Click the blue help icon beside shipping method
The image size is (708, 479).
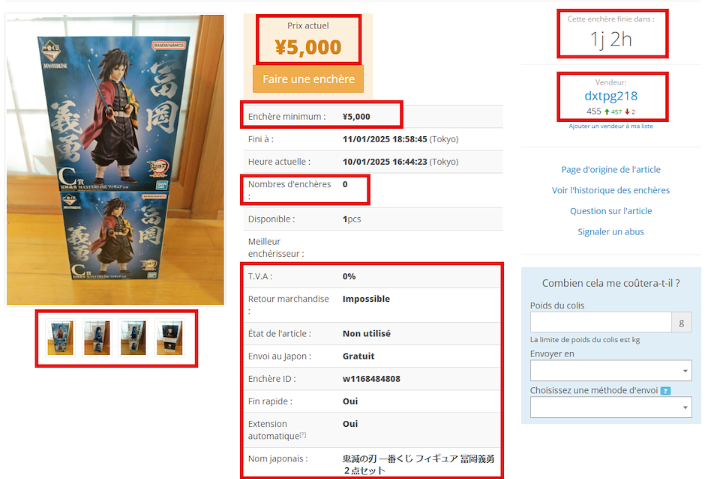665,391
